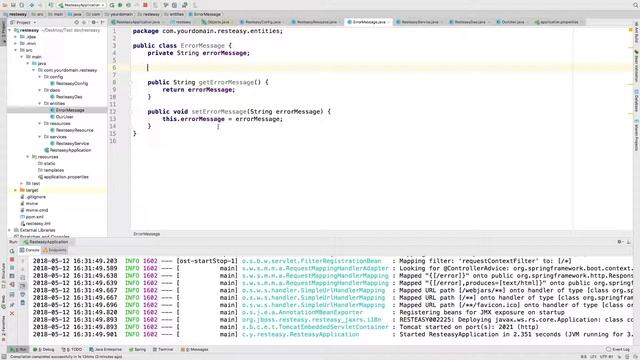Click the tool window toggle icon at the bottom-left corner
This screenshot has width=640, height=360.
pyautogui.click(x=3, y=357)
